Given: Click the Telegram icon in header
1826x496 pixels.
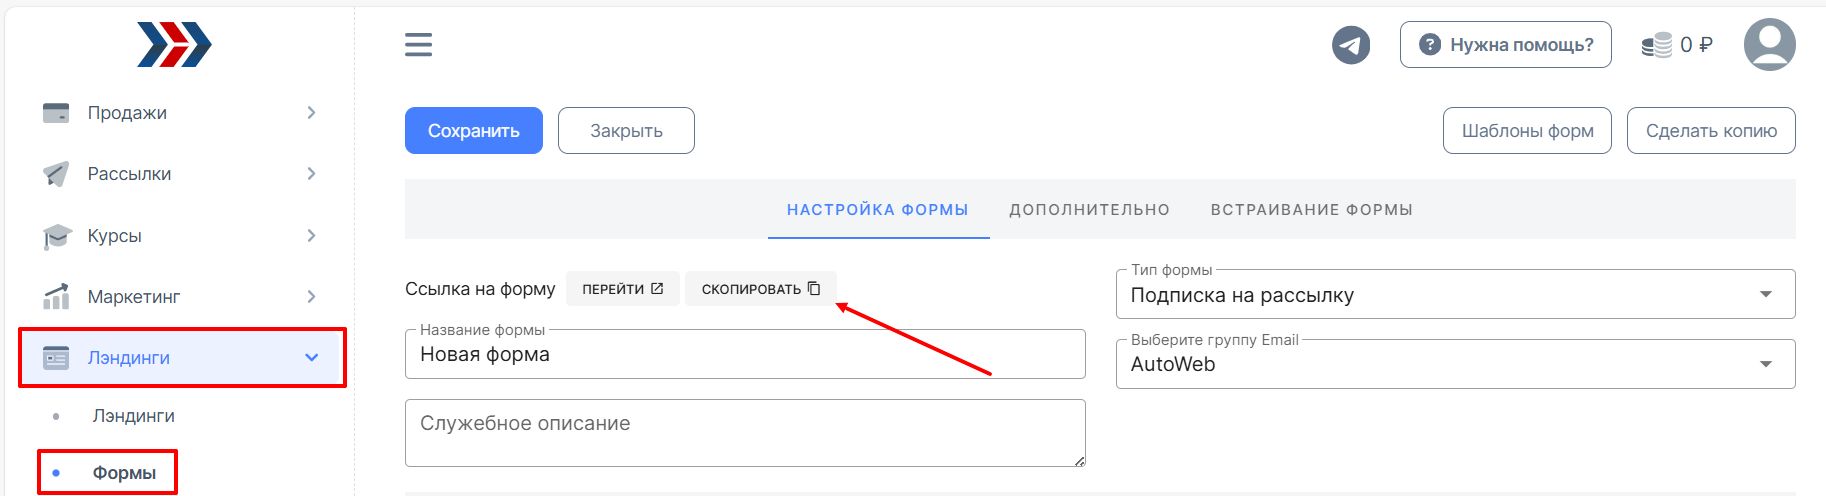Looking at the screenshot, I should click(x=1351, y=45).
